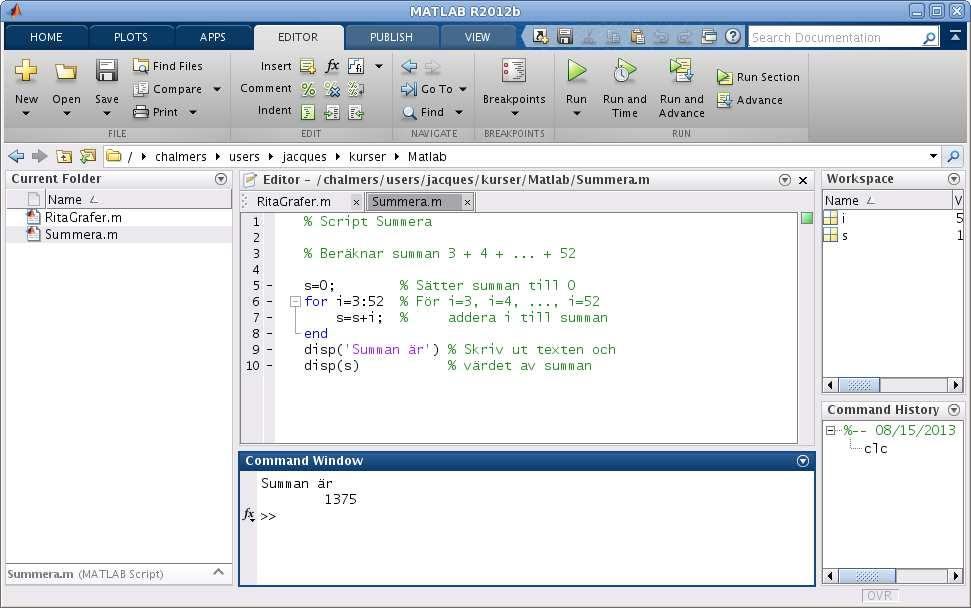Click the Run and Advance icon
The image size is (971, 608).
[x=681, y=71]
